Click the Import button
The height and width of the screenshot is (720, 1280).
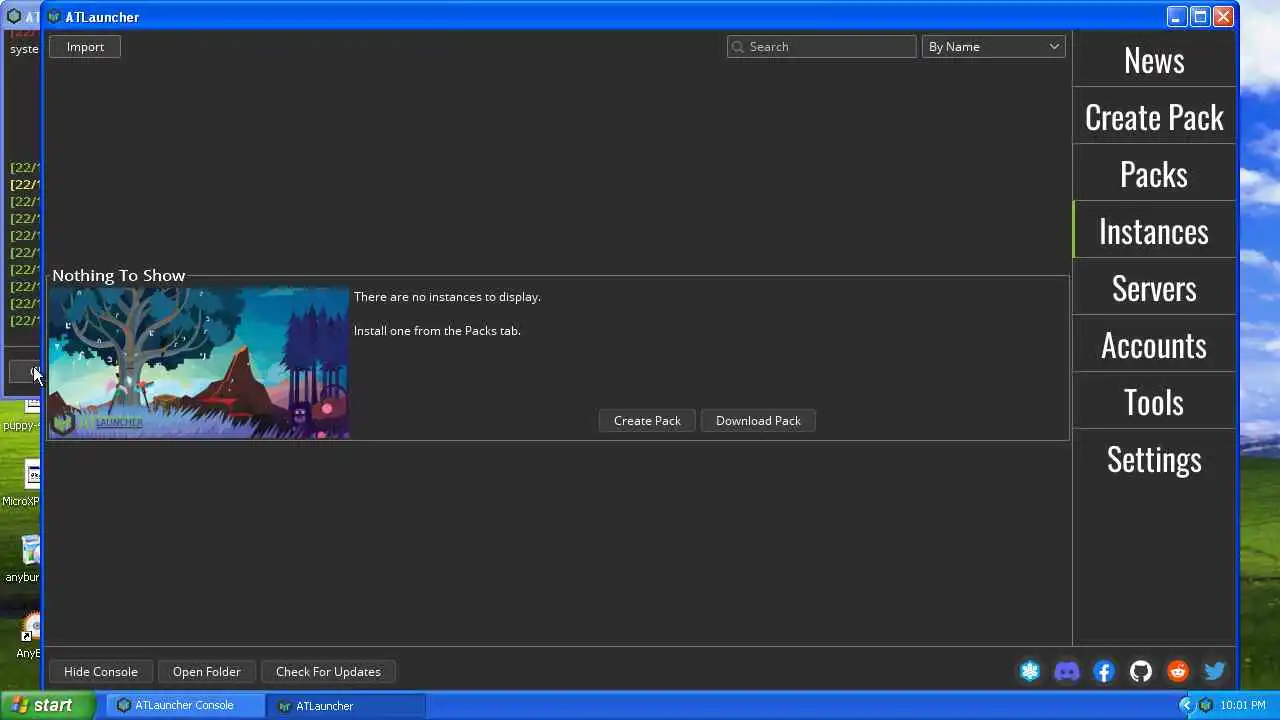pos(85,47)
